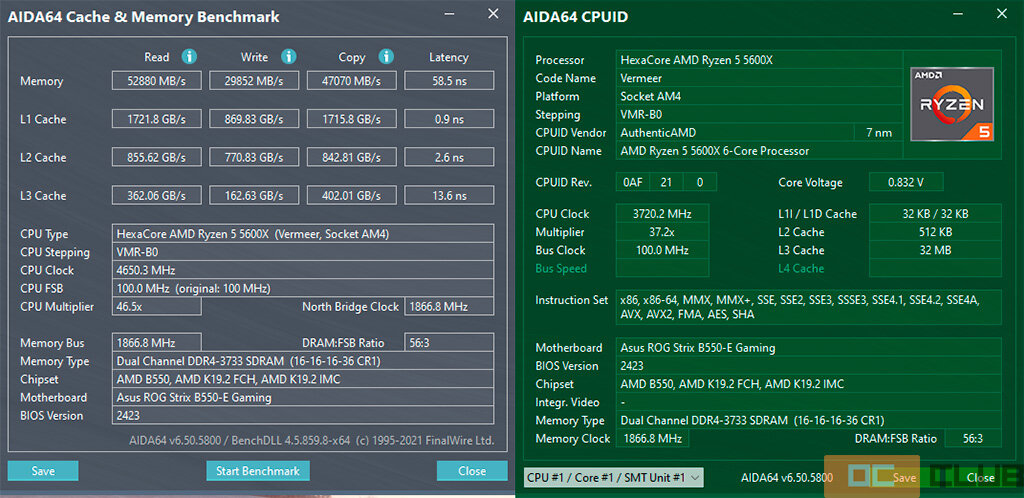
Task: Click the AMD Ryzen 5 logo badge
Action: (952, 104)
